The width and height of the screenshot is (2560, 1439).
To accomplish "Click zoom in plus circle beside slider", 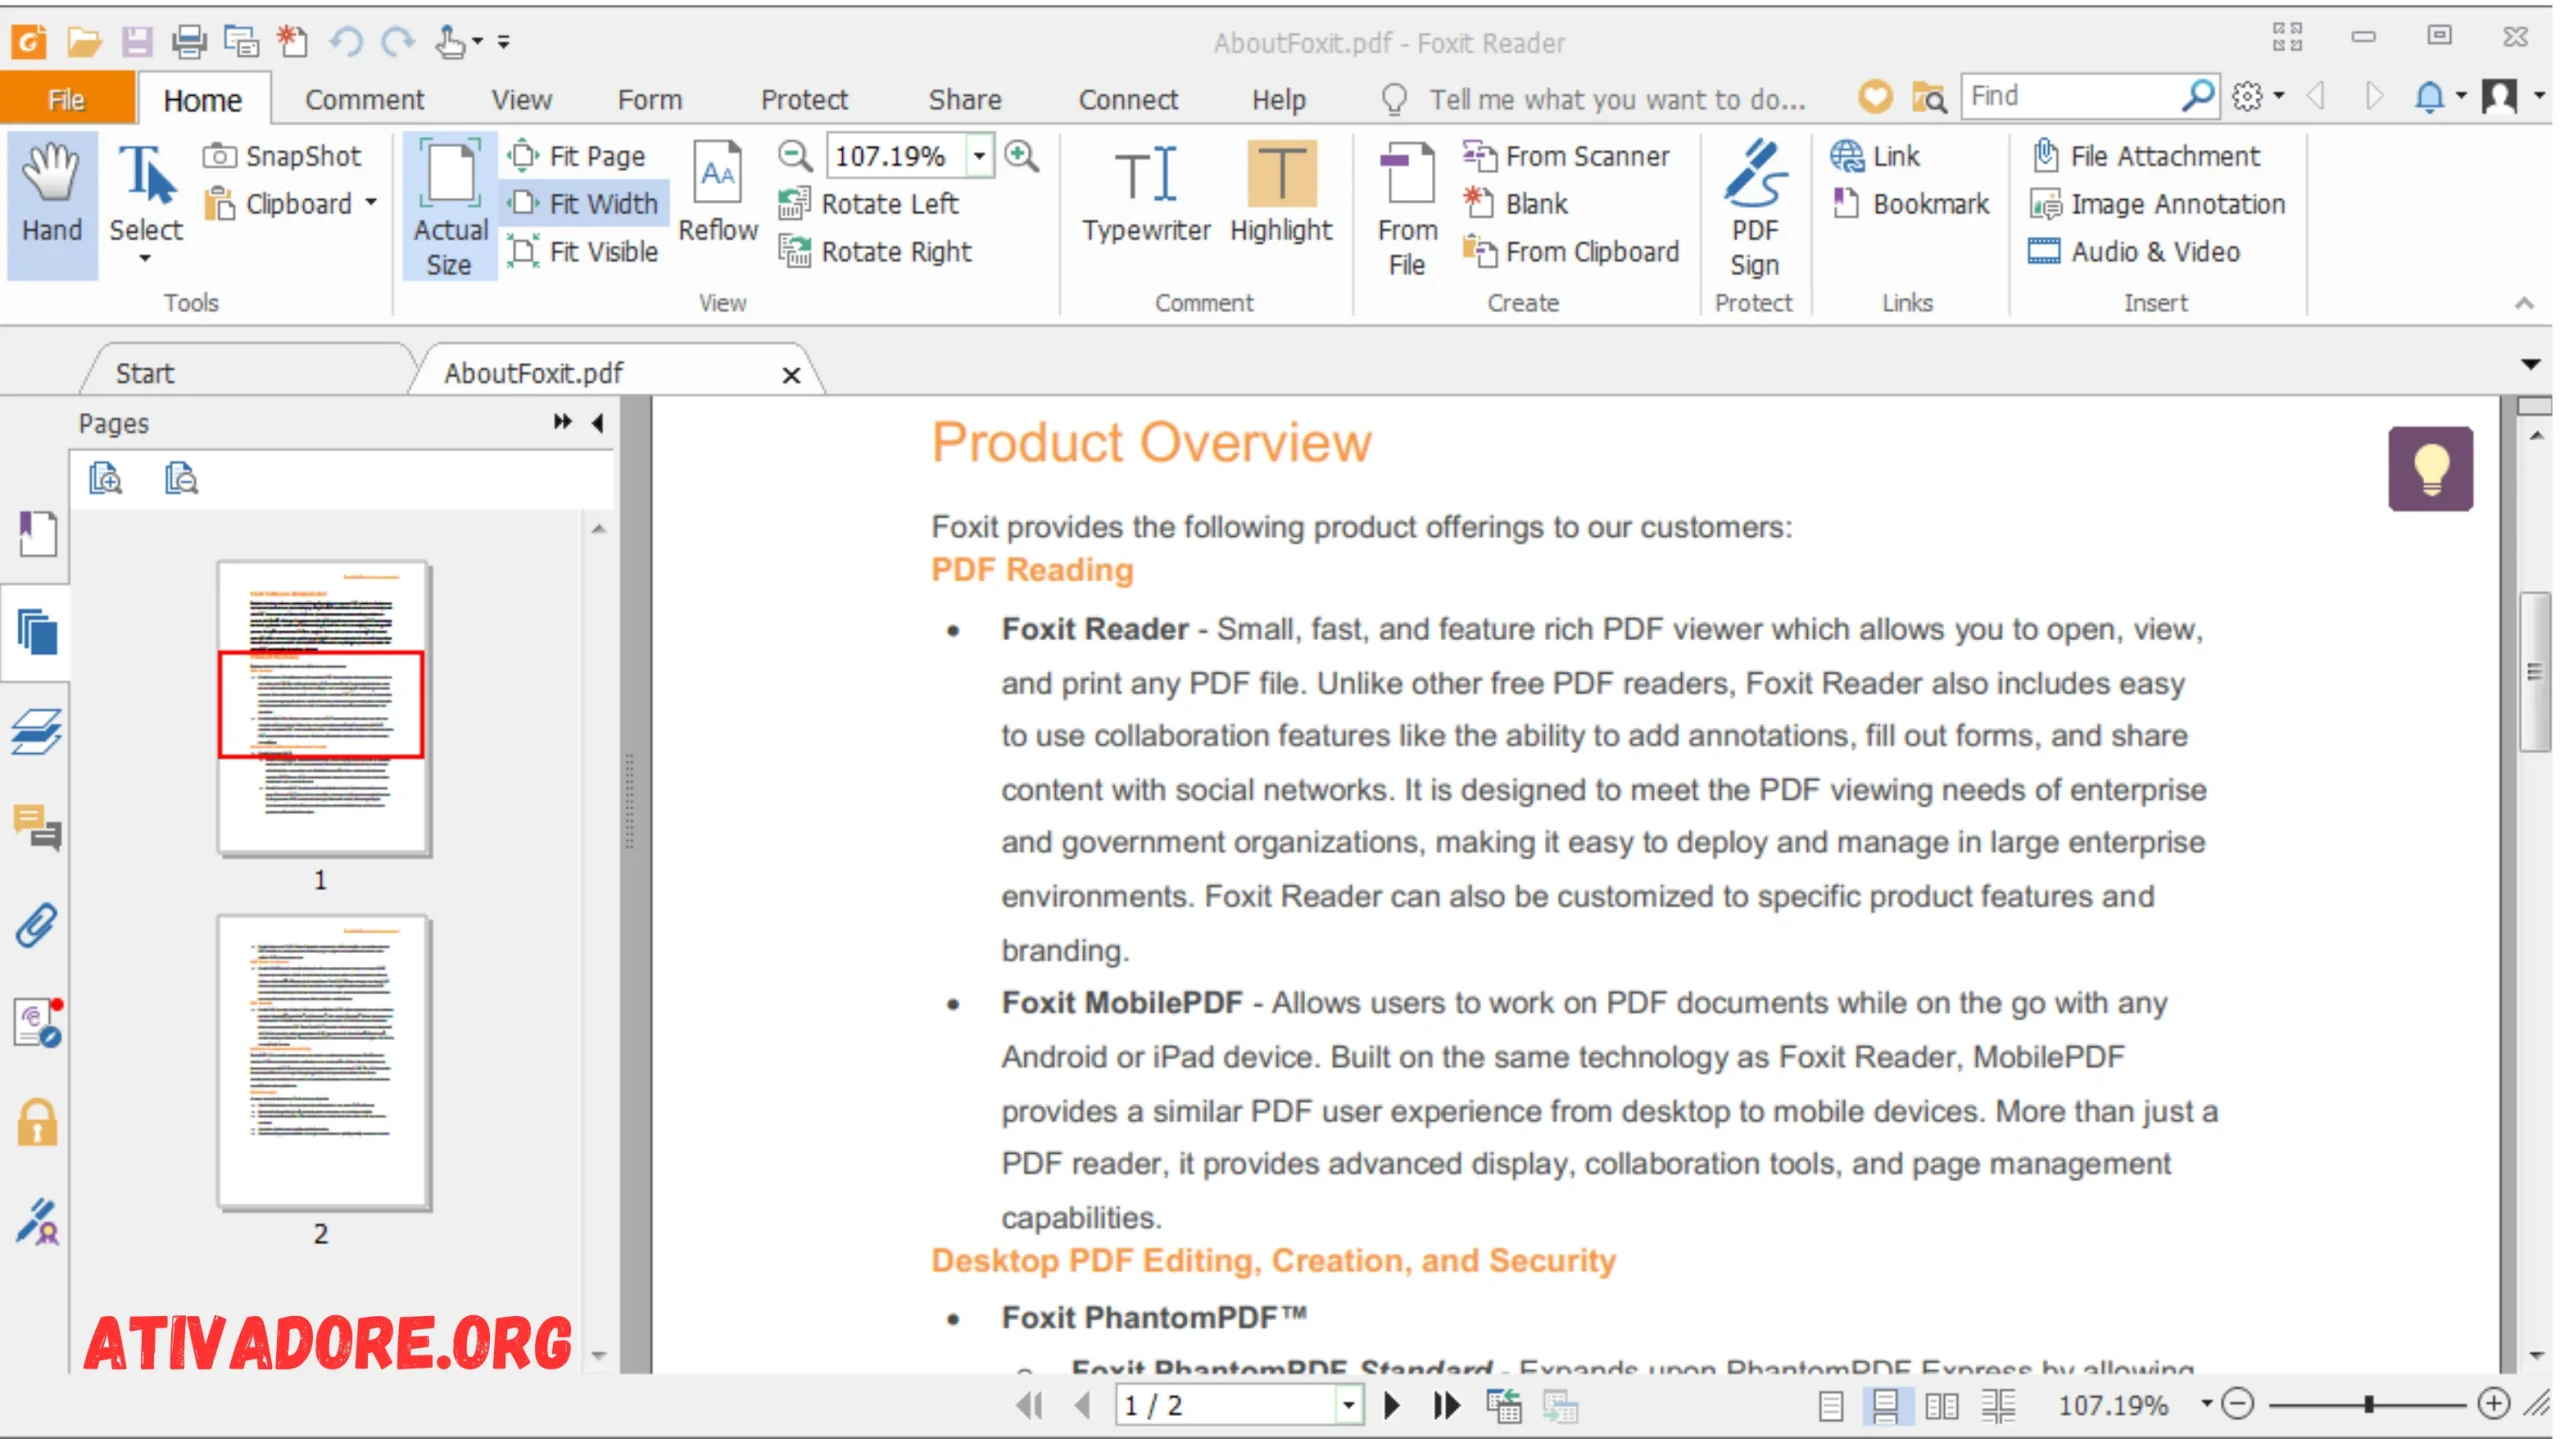I will [x=2494, y=1405].
